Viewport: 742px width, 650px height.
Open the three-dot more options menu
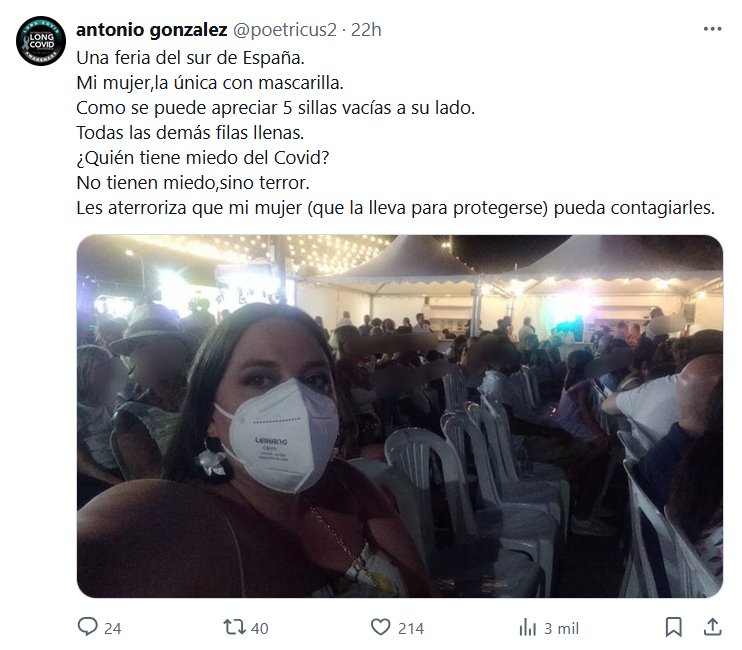pos(712,29)
